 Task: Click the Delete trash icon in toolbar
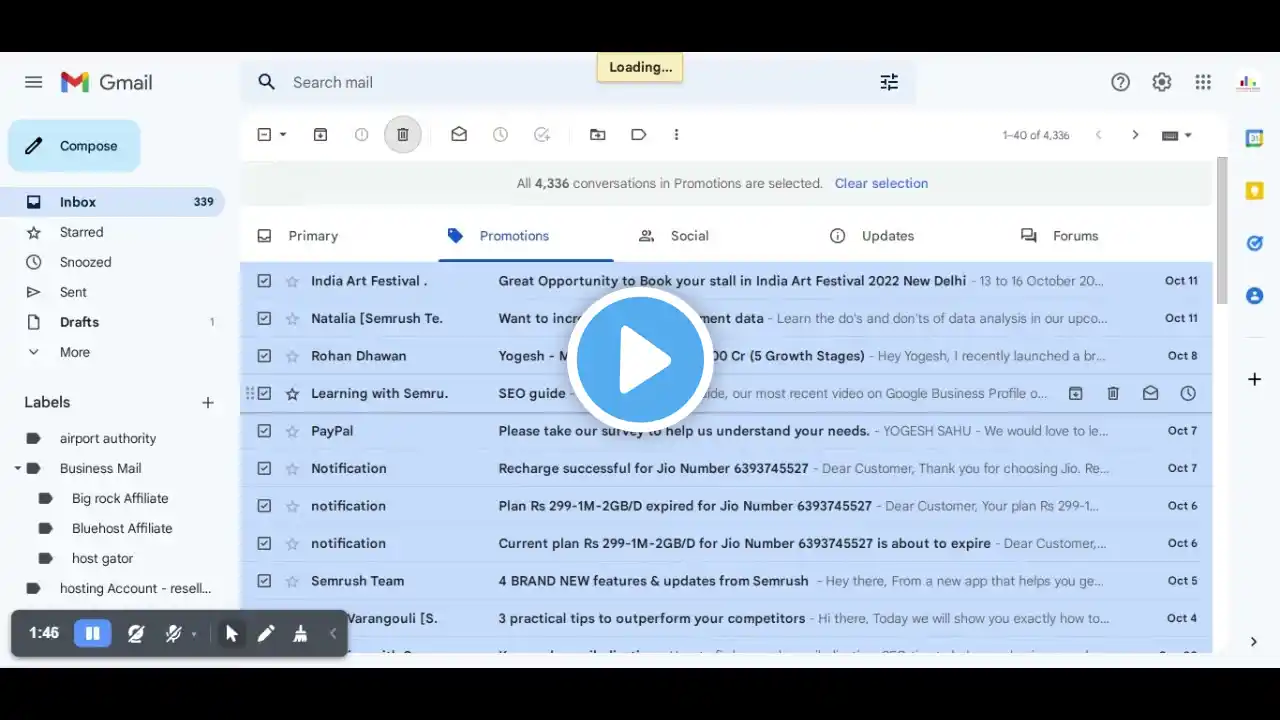[x=403, y=134]
